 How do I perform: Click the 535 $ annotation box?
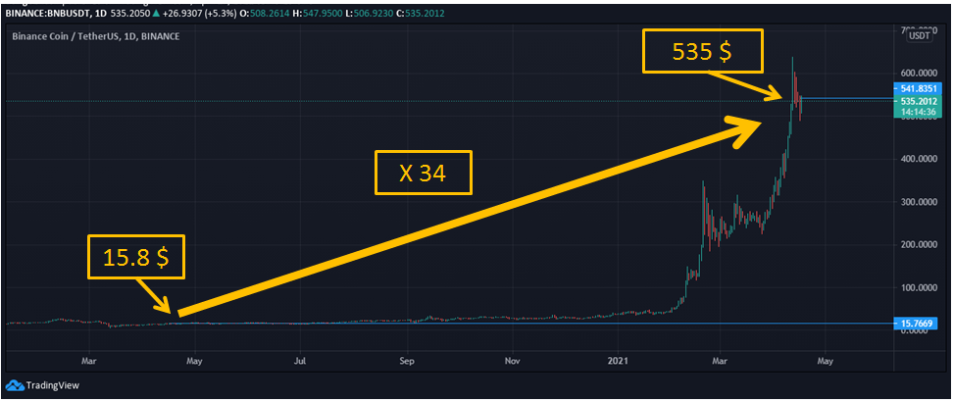point(702,51)
